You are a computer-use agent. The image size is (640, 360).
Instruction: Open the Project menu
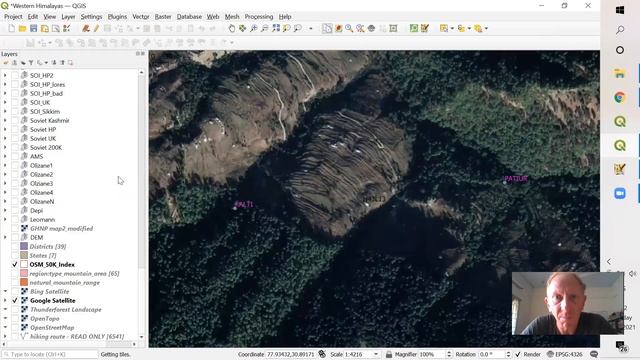tap(13, 17)
